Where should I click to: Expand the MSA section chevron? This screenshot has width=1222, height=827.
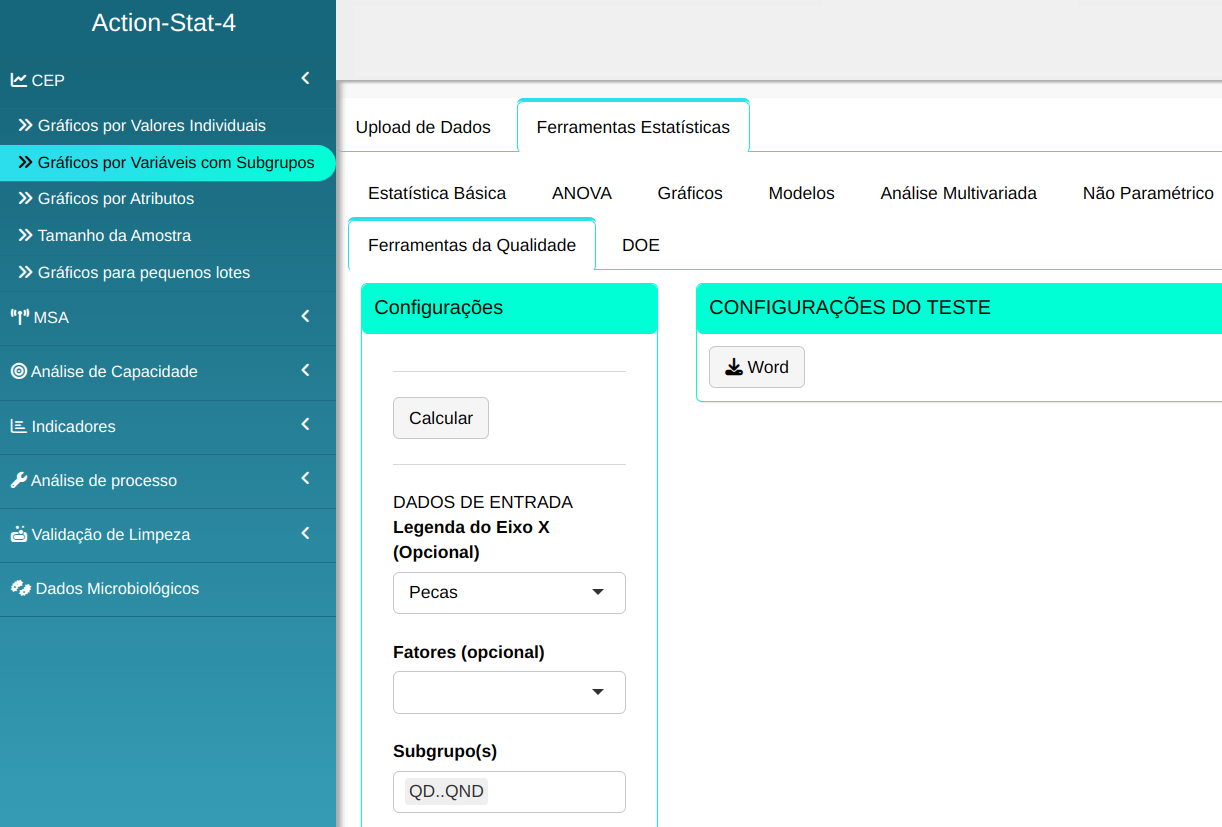click(x=305, y=316)
